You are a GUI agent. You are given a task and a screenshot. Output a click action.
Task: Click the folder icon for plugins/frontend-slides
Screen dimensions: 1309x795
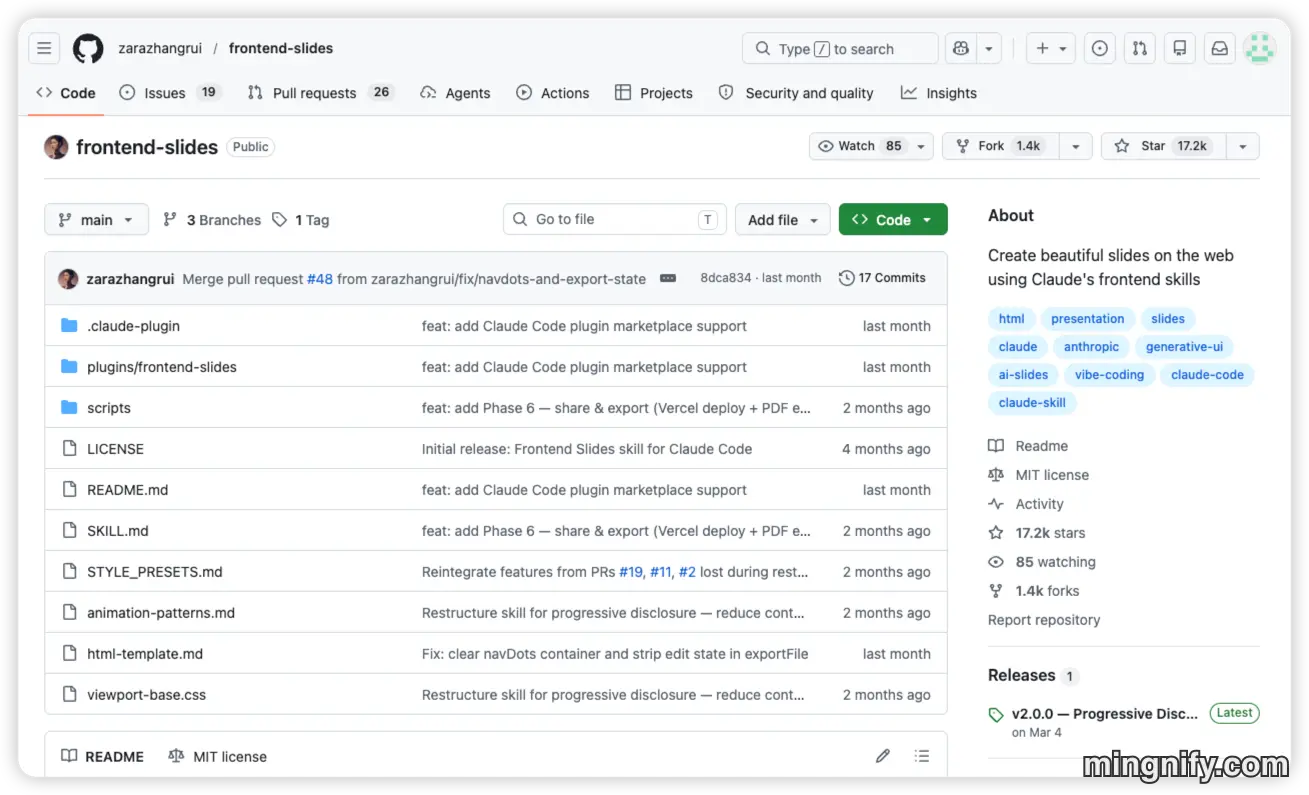69,367
